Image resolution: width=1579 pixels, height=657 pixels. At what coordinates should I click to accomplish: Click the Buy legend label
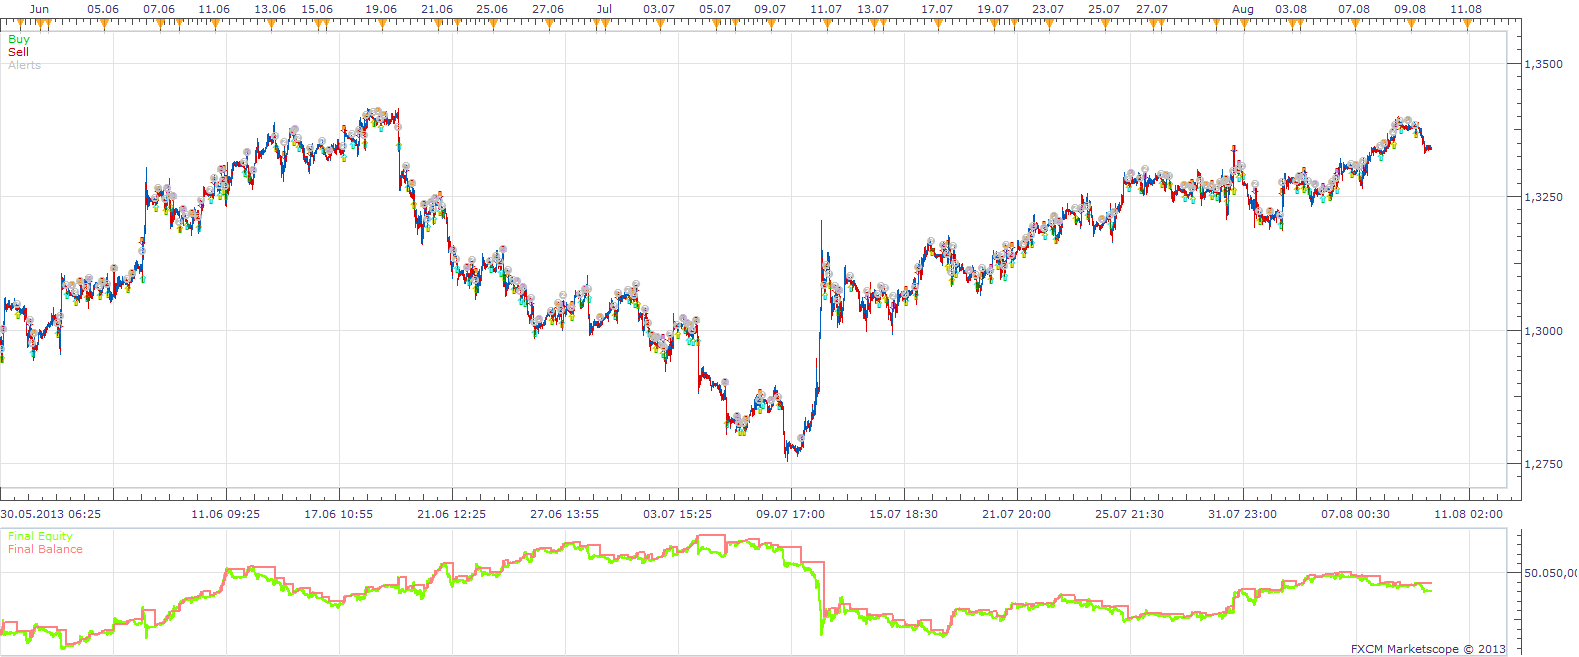tap(19, 40)
